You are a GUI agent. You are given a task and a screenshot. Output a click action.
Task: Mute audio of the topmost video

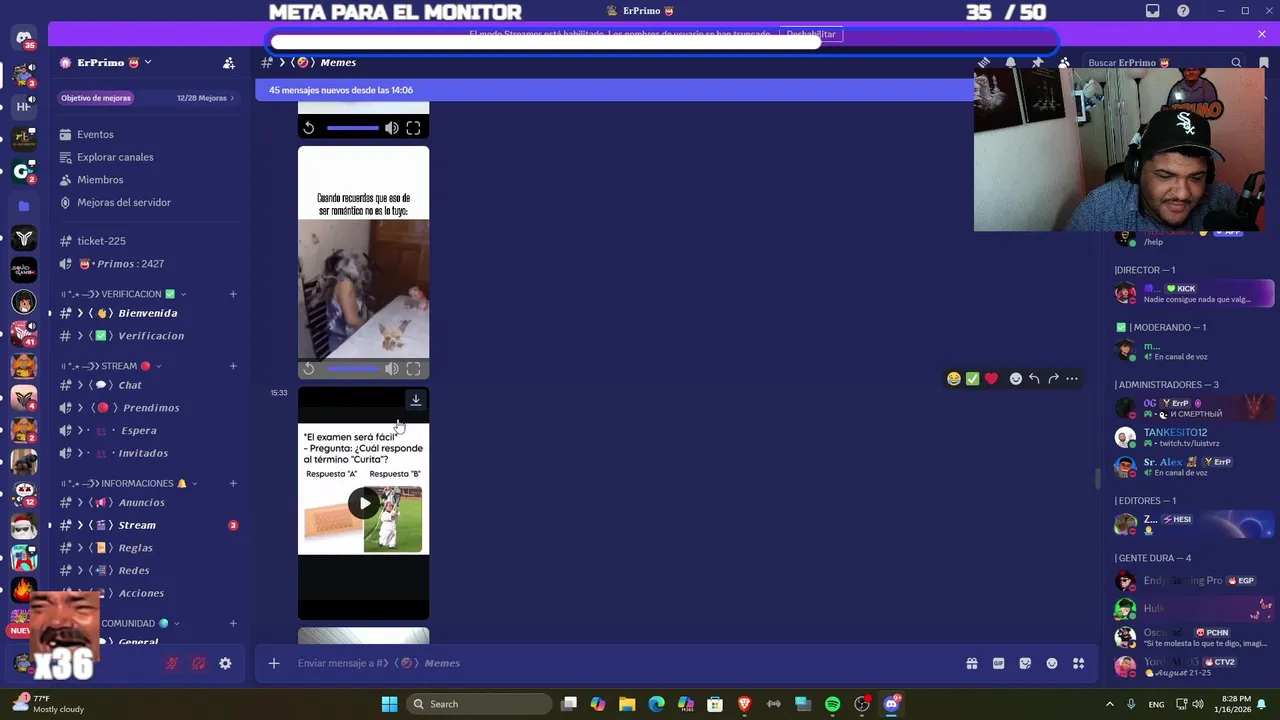click(391, 128)
